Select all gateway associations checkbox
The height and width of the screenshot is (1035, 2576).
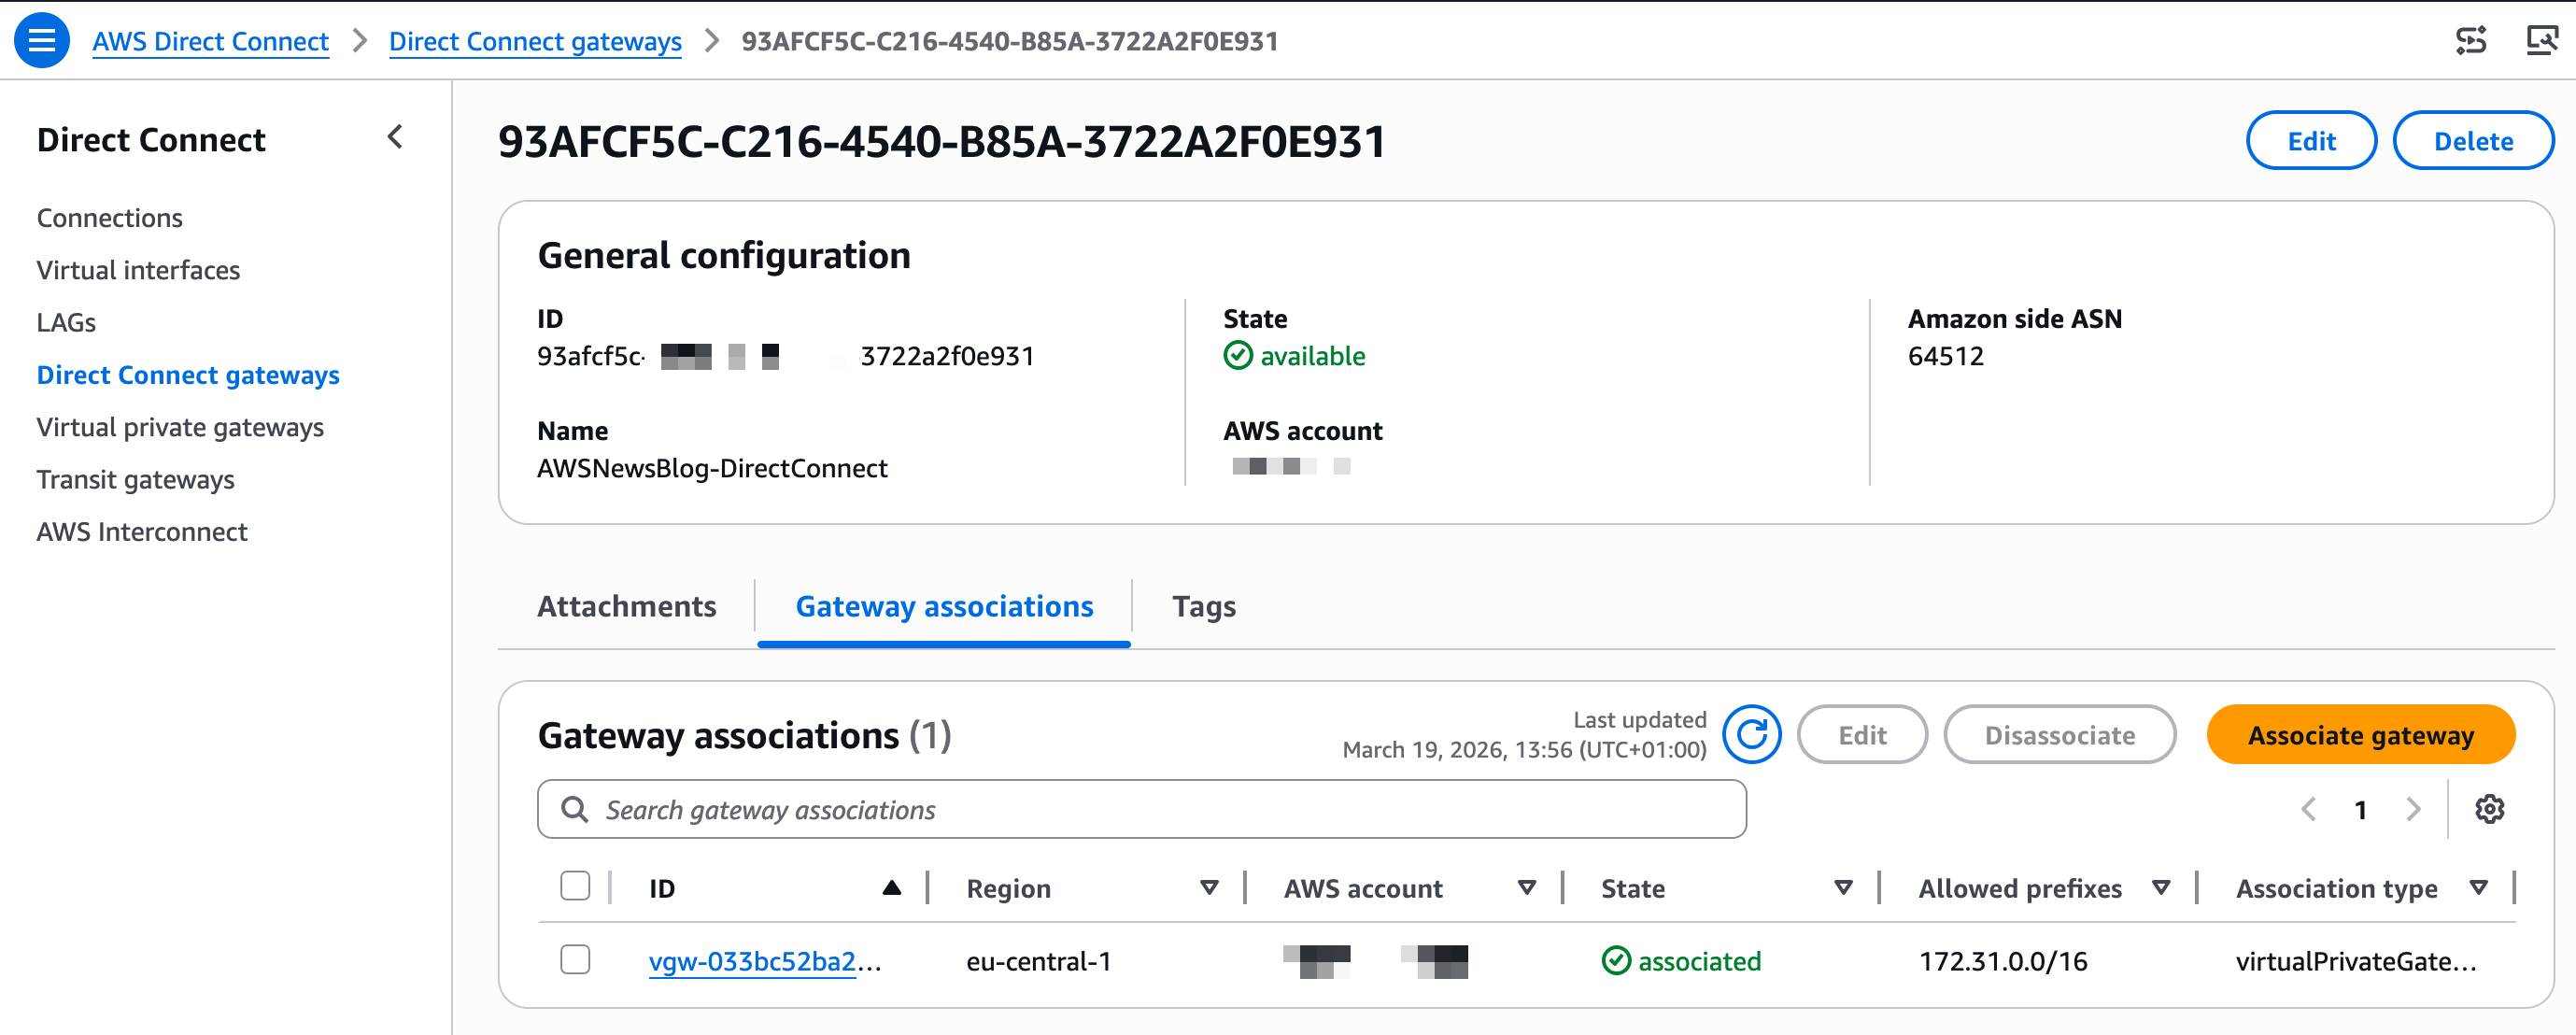click(x=575, y=886)
